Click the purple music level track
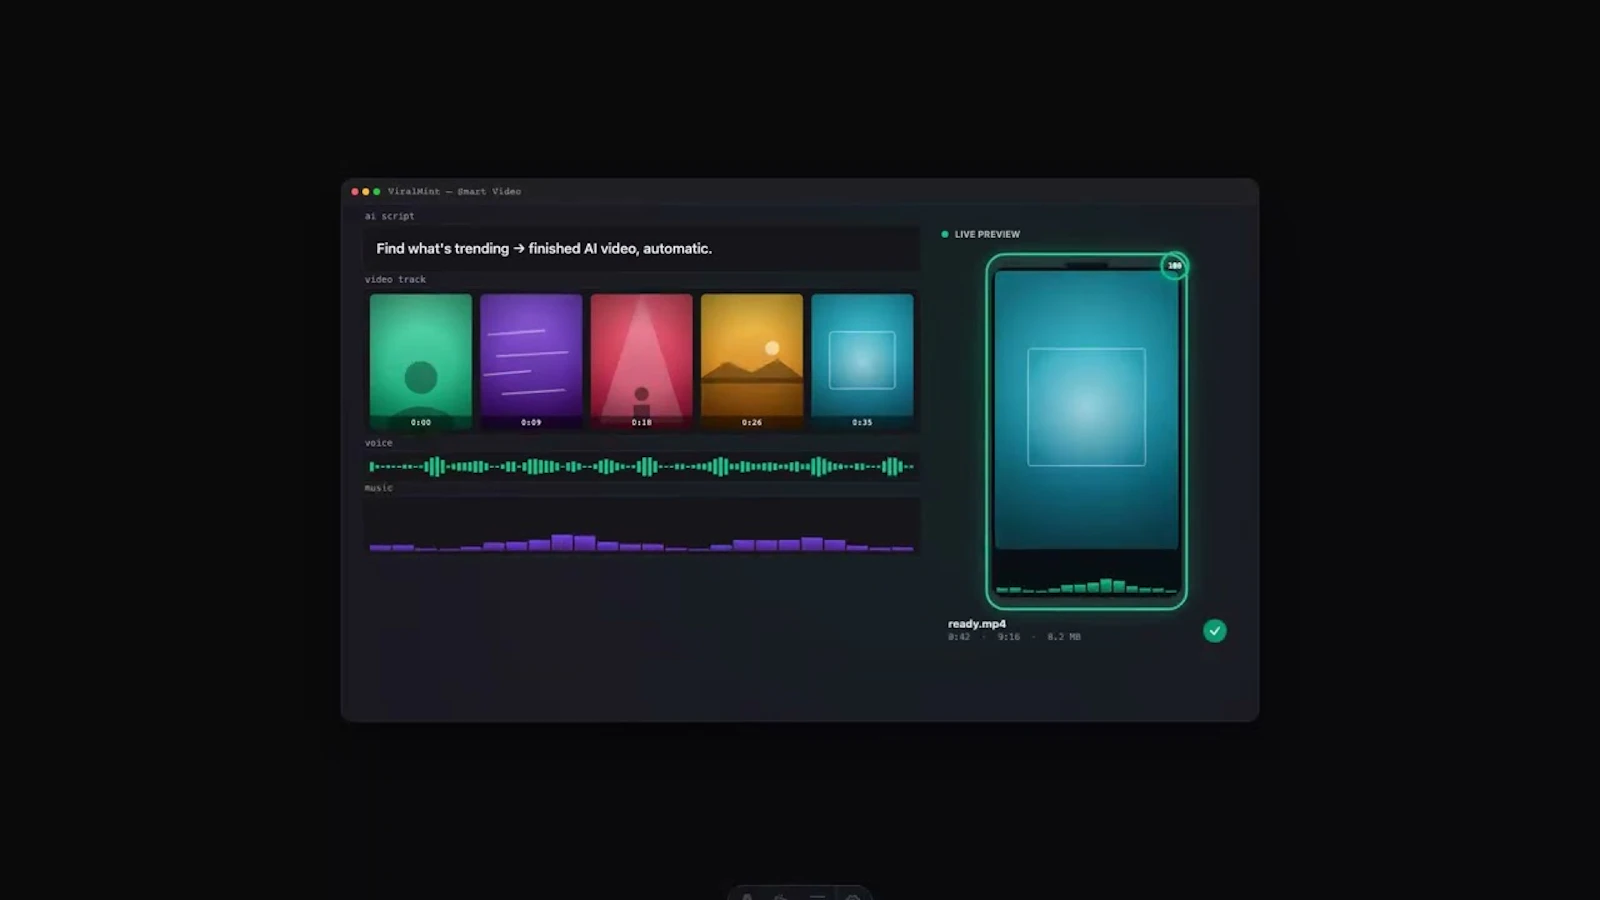 tap(641, 525)
